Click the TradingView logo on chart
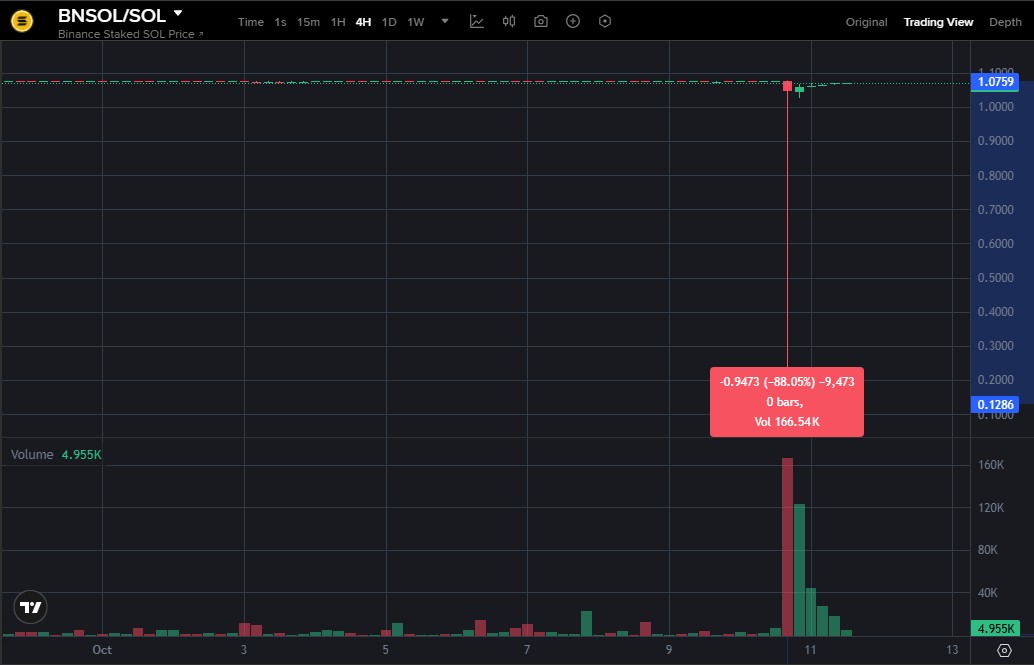This screenshot has height=665, width=1034. (31, 607)
